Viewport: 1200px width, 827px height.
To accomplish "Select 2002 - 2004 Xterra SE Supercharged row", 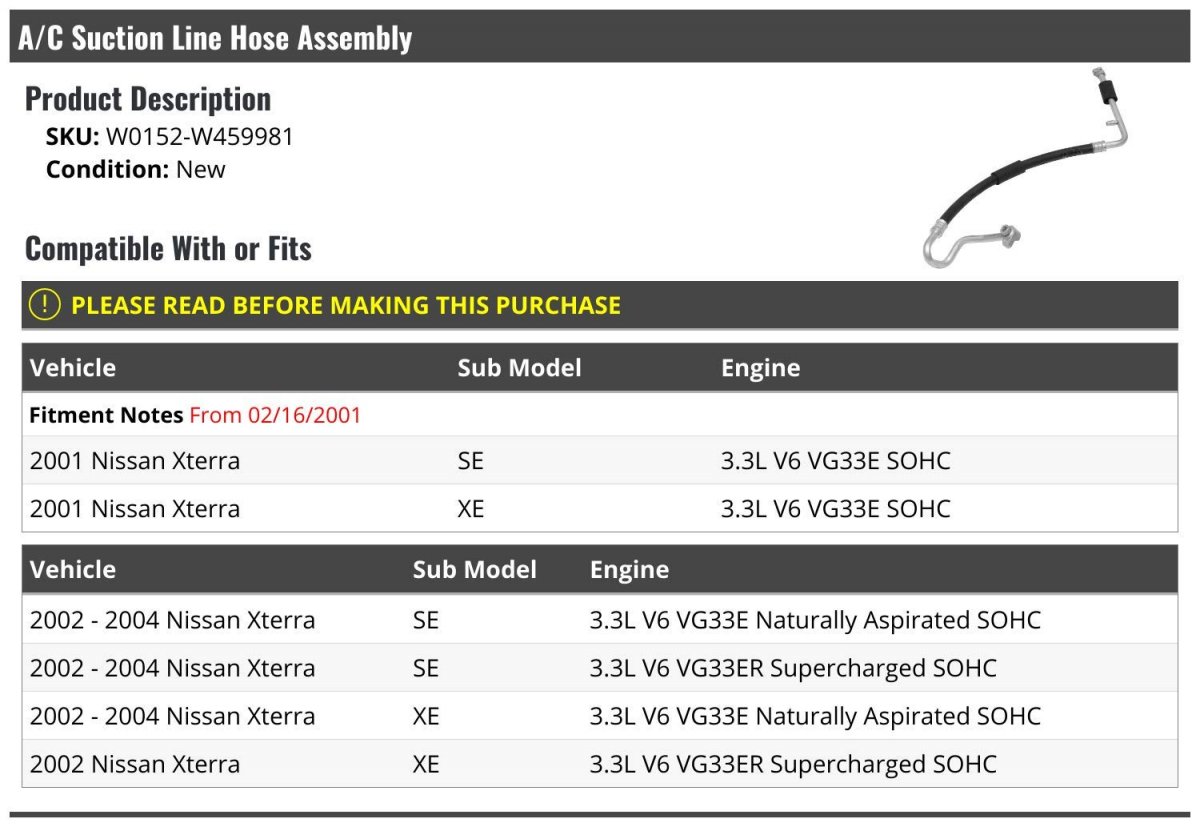I will 600,668.
